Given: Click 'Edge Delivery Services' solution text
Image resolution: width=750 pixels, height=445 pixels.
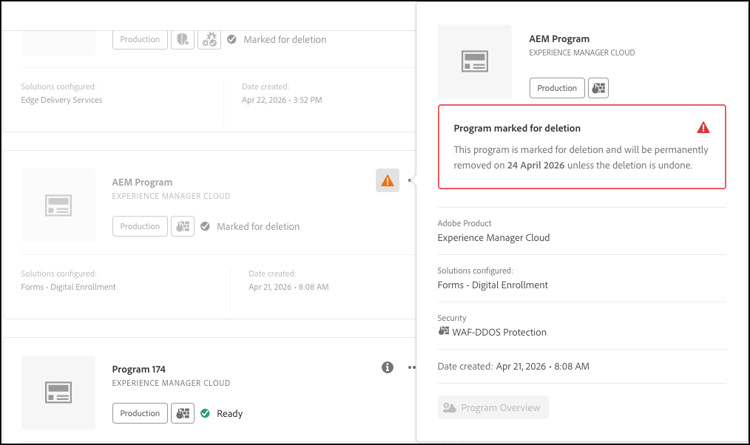Looking at the screenshot, I should point(62,100).
